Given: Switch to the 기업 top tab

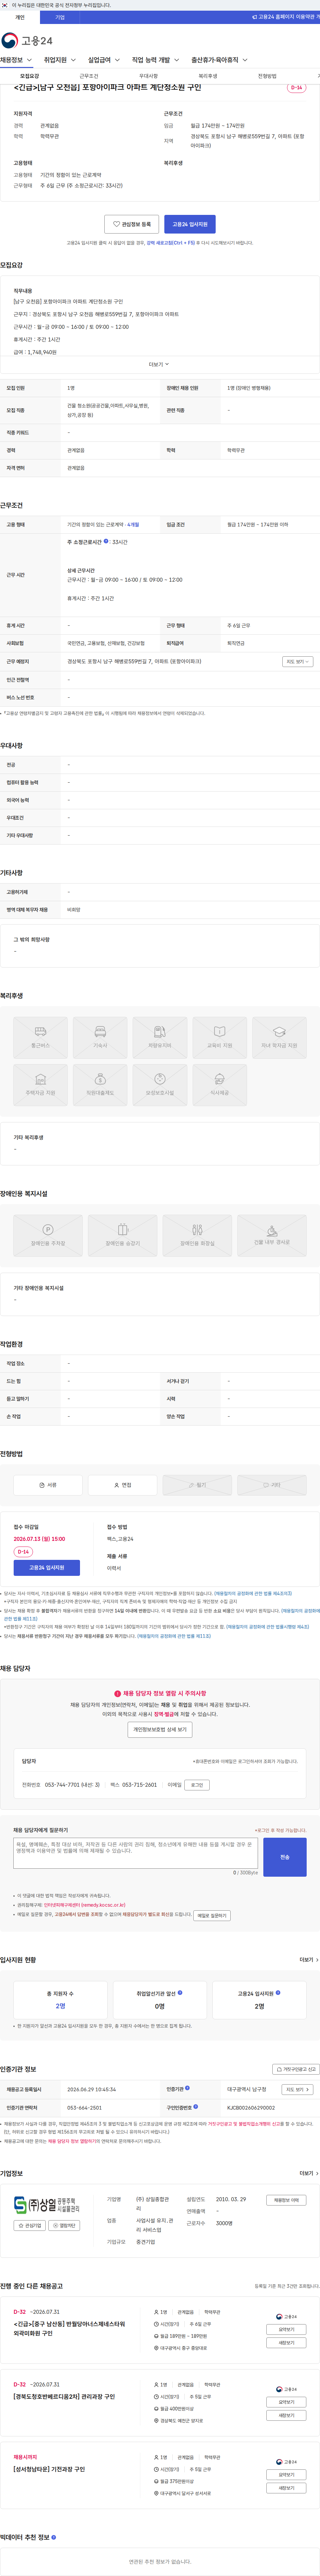Looking at the screenshot, I should [x=60, y=17].
